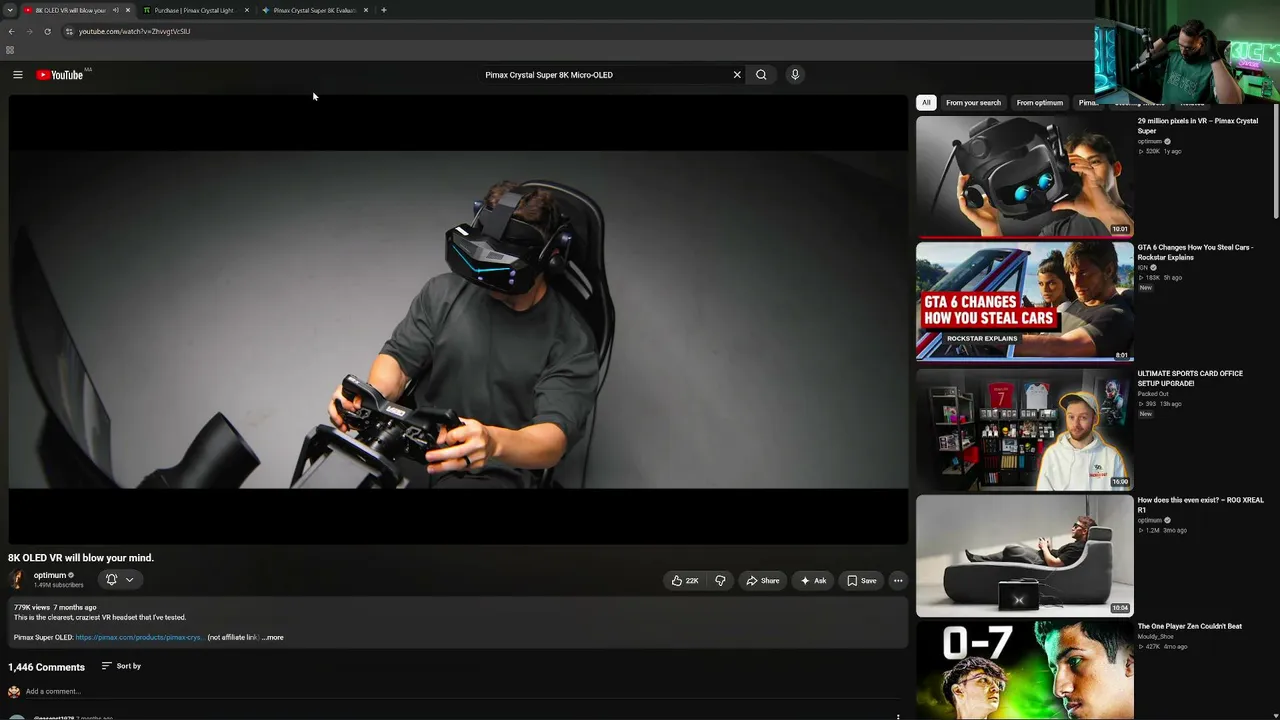Click title 'GTA 6 Changes How You Steal Cars'

[1195, 252]
